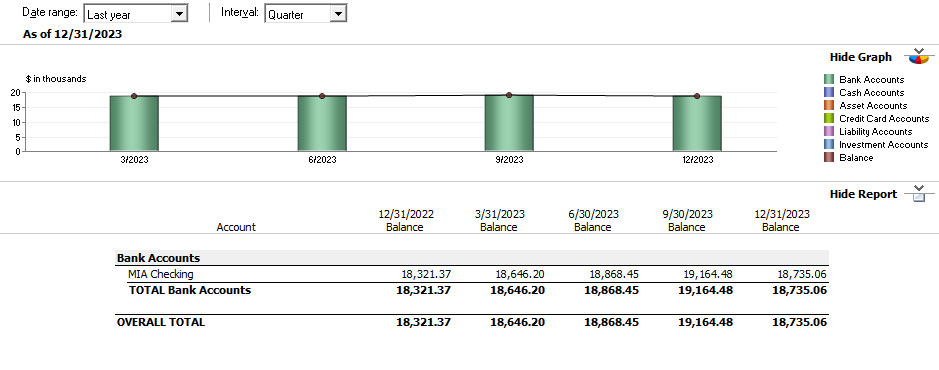939x370 pixels.
Task: Click the Credit Card Accounts legend swatch
Action: click(x=829, y=119)
